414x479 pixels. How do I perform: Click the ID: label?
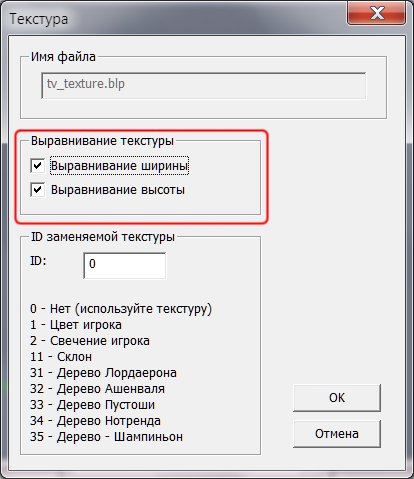(x=38, y=261)
